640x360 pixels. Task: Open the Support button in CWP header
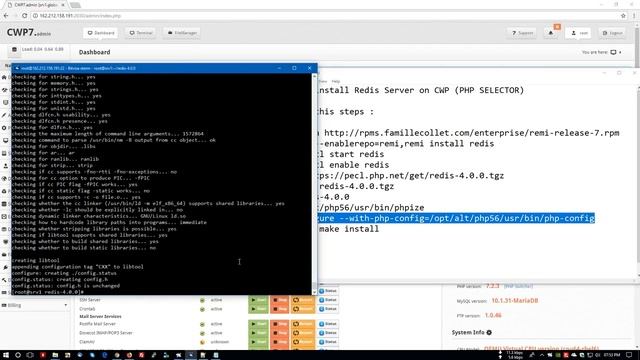pos(522,33)
